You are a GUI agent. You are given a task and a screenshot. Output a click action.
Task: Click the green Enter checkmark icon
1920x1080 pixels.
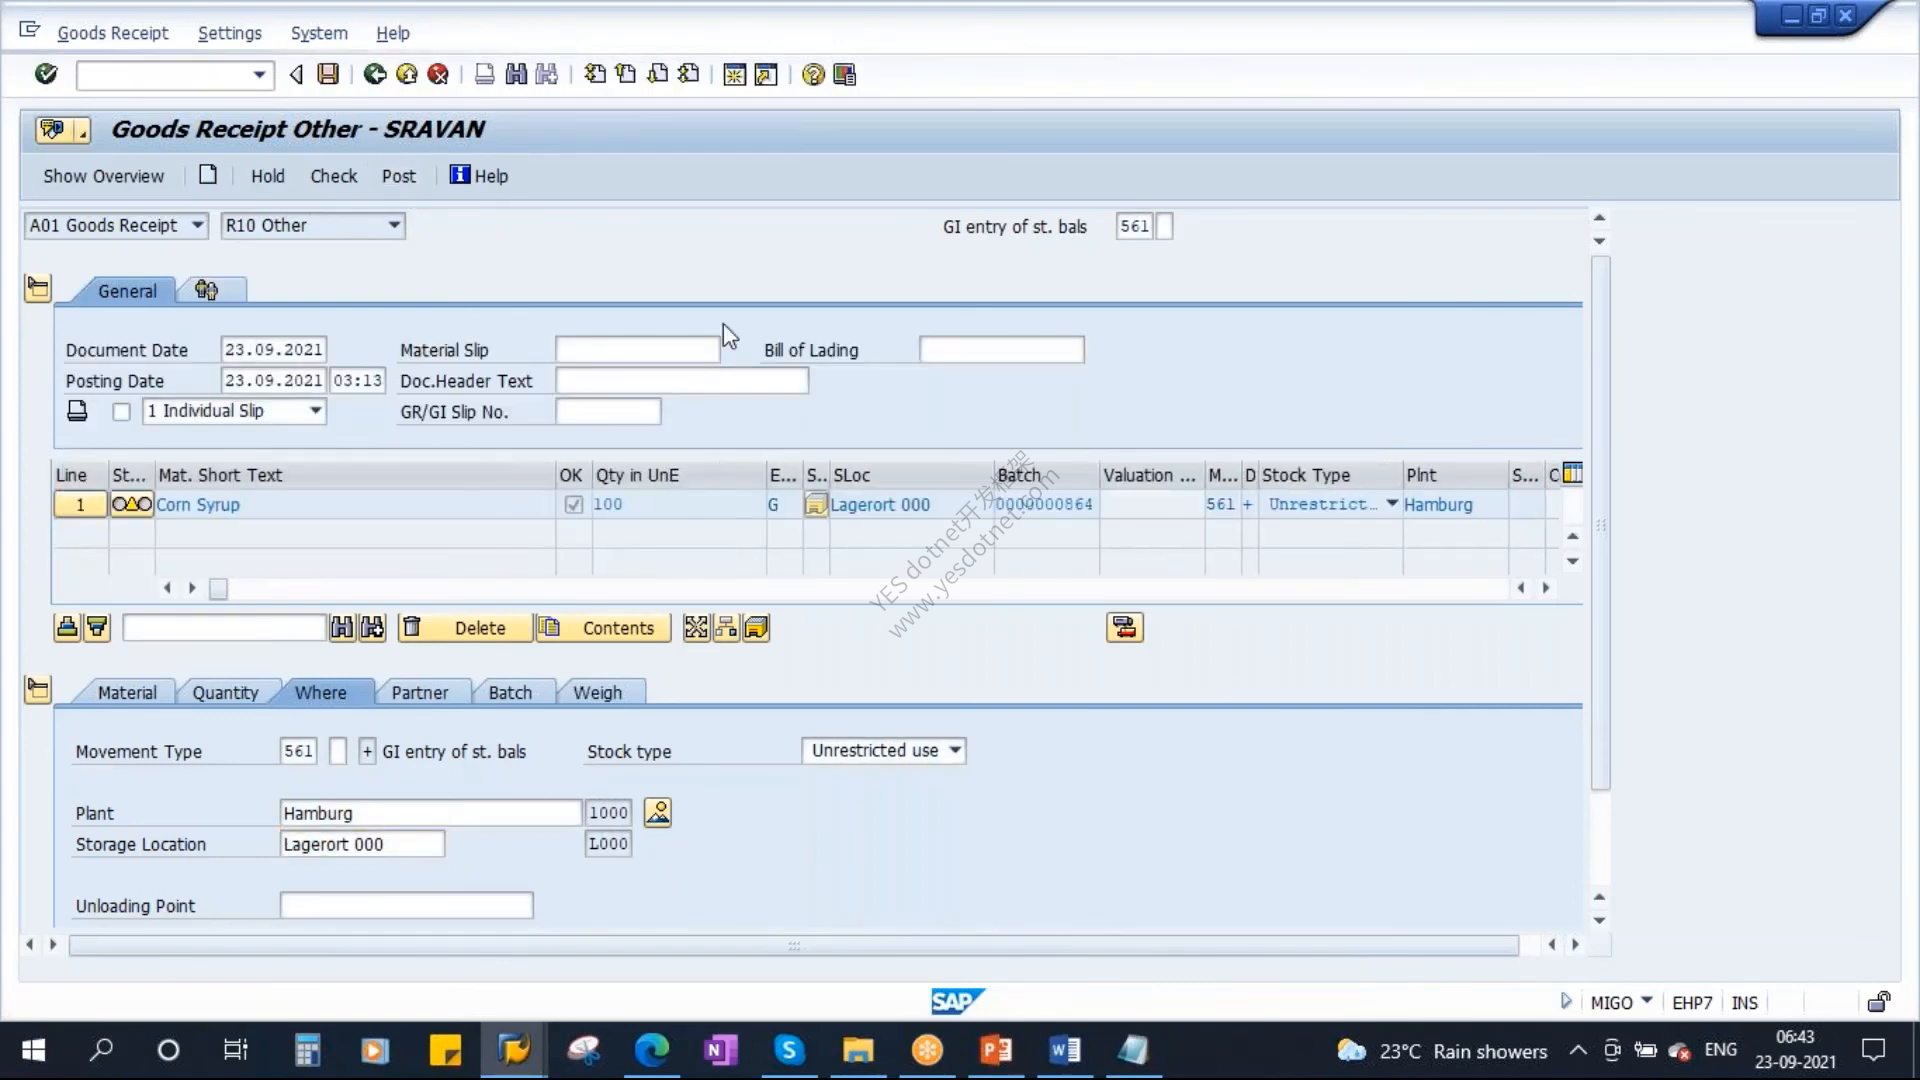click(x=46, y=74)
